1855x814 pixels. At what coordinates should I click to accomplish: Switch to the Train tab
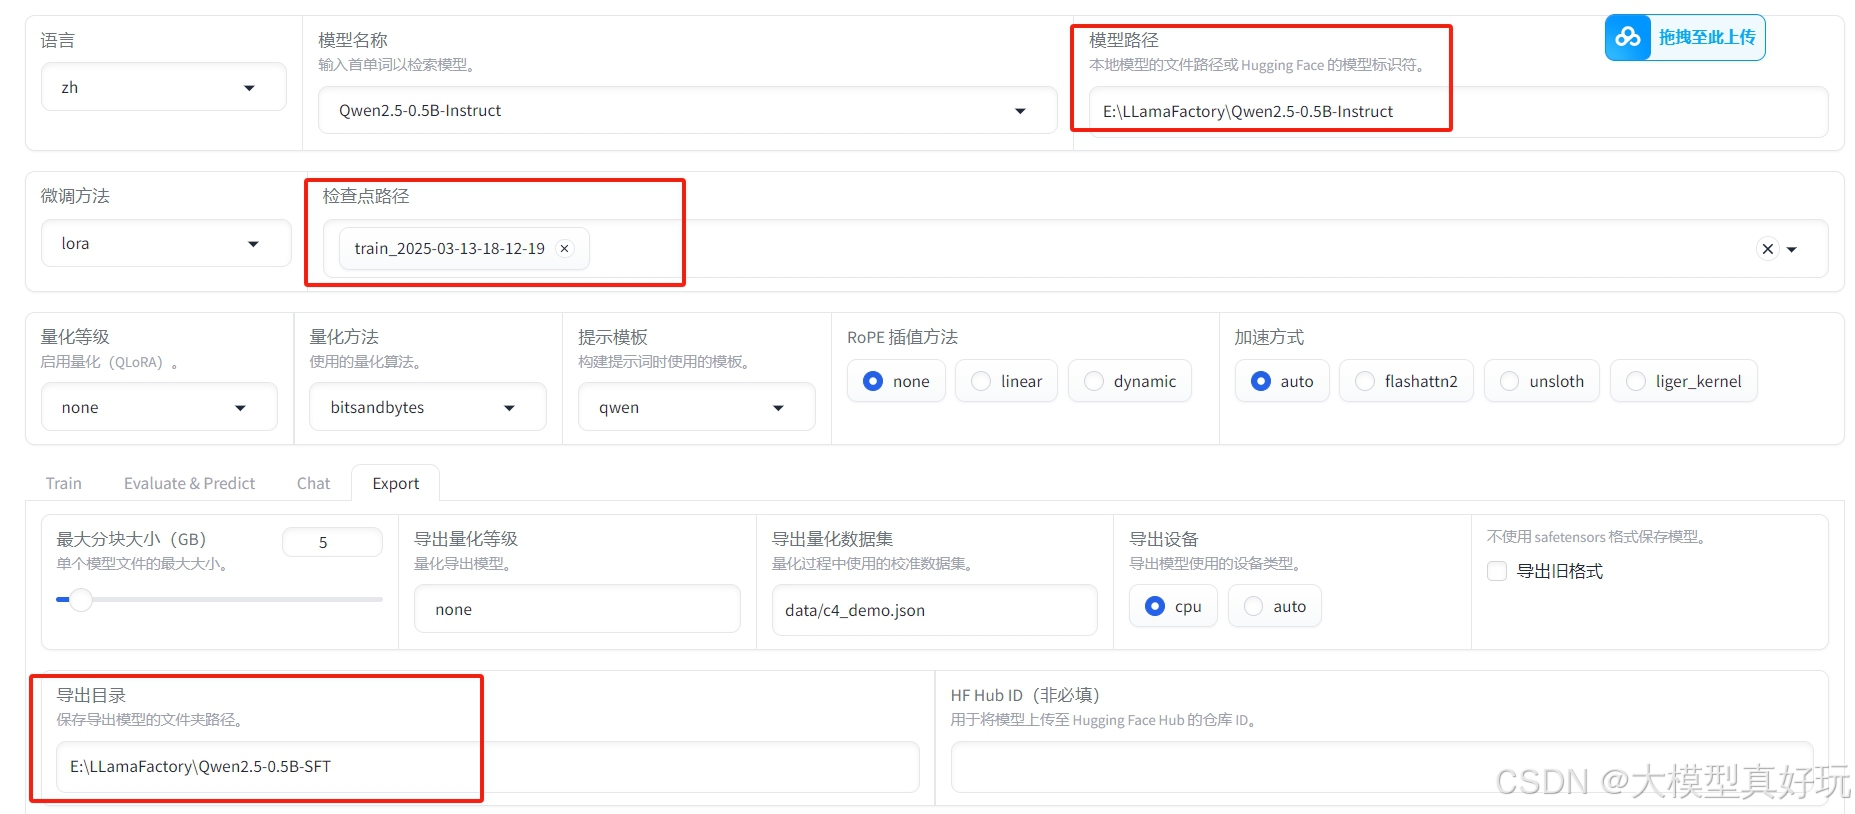[x=64, y=483]
